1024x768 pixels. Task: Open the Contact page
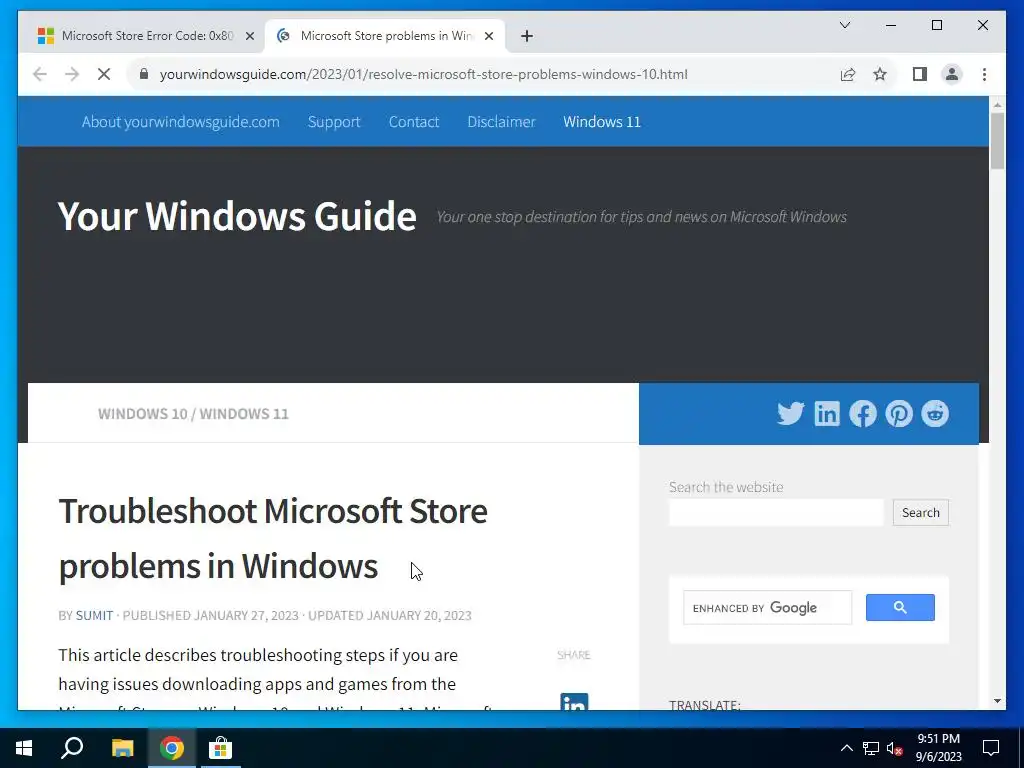pyautogui.click(x=414, y=122)
